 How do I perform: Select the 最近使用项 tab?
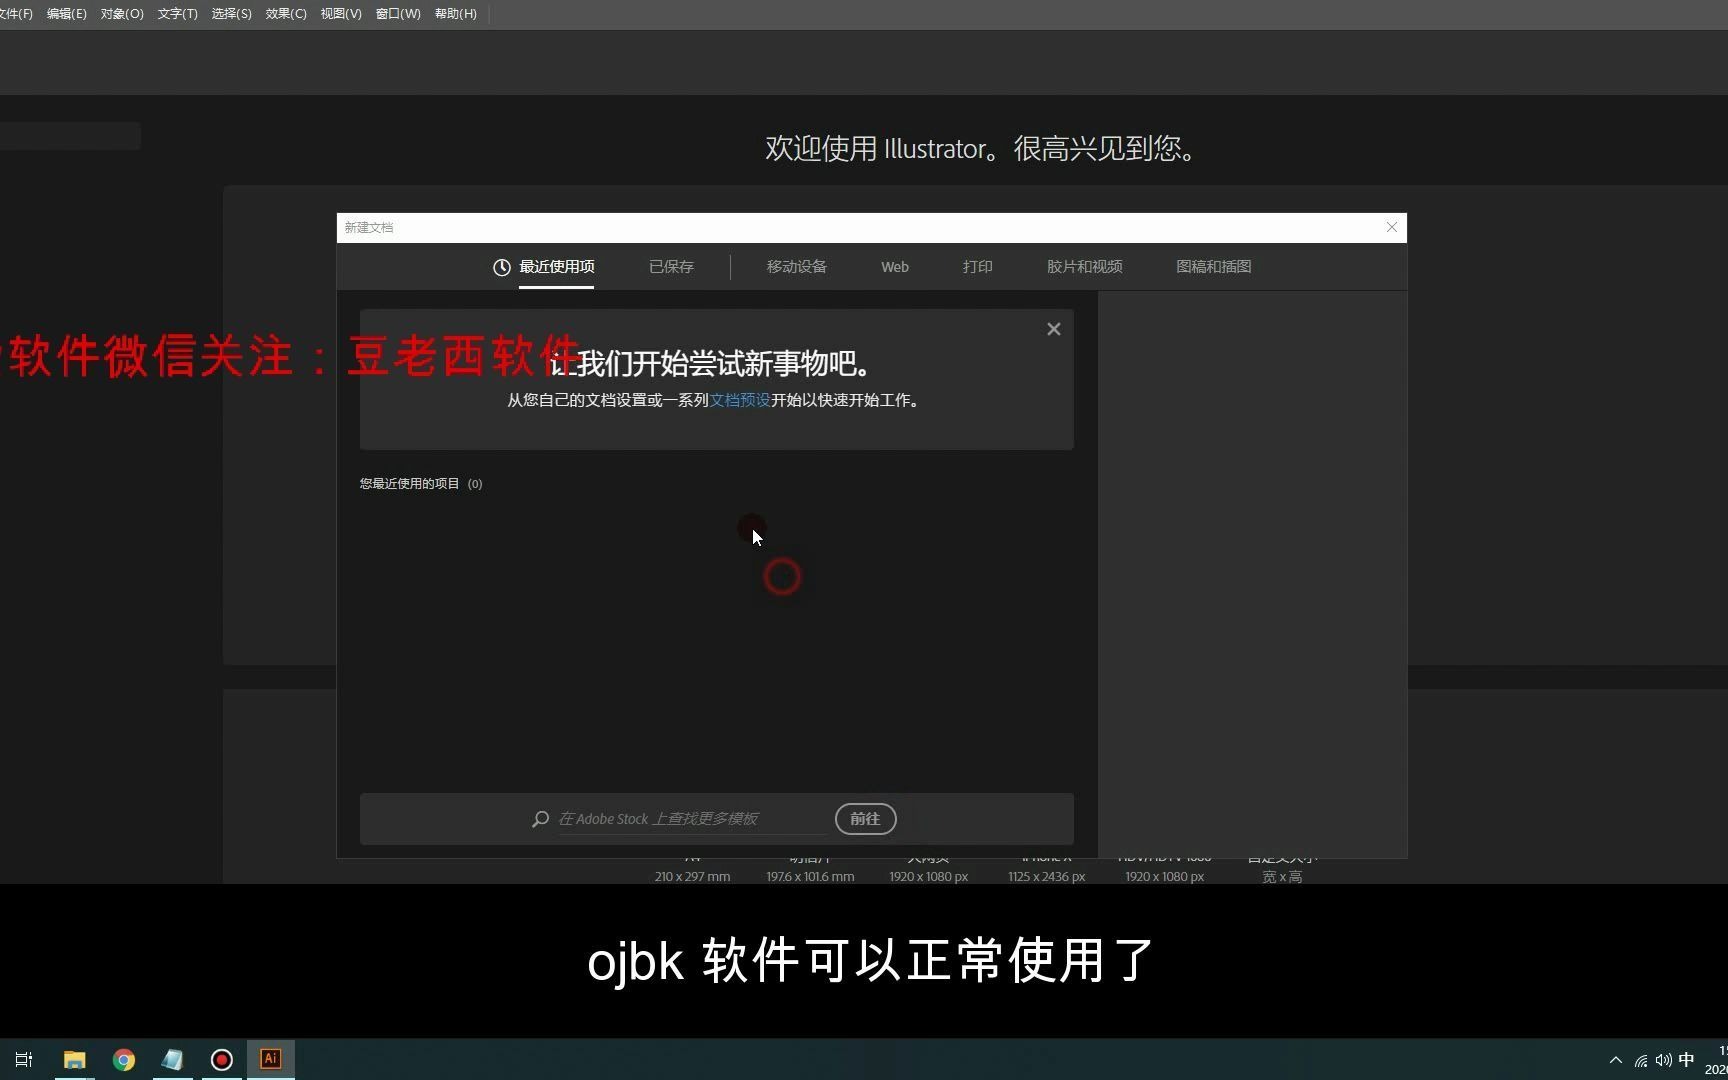pos(556,267)
